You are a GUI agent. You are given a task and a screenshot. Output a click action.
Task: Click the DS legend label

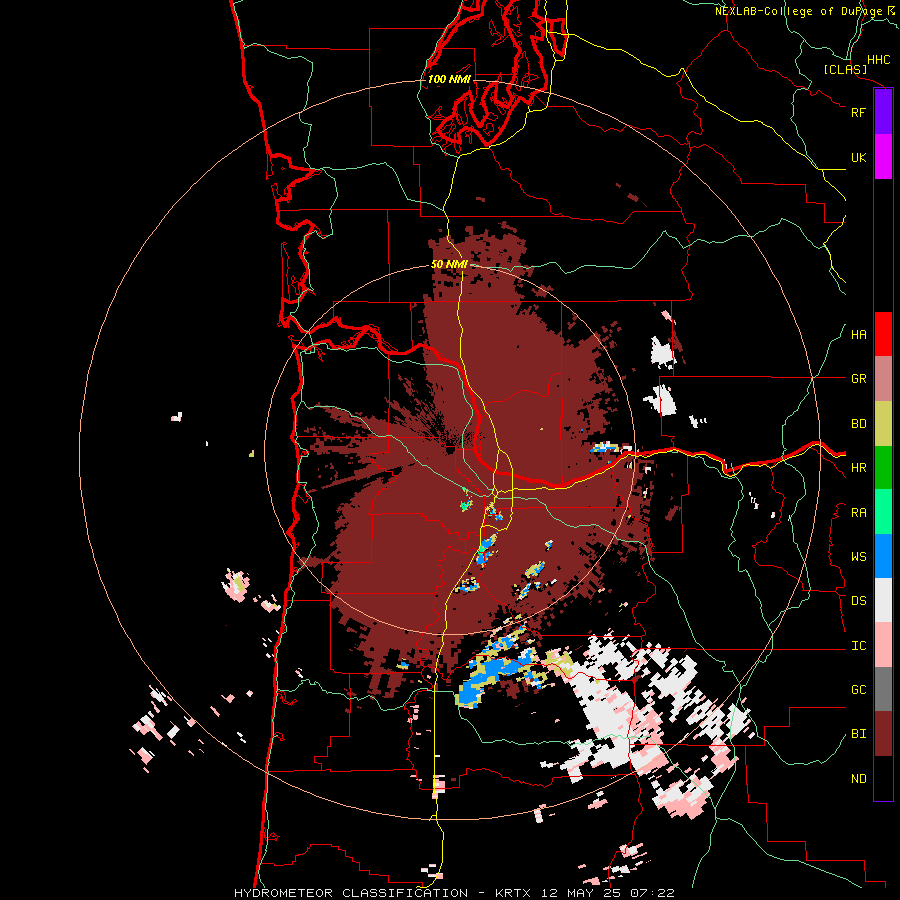click(x=858, y=601)
